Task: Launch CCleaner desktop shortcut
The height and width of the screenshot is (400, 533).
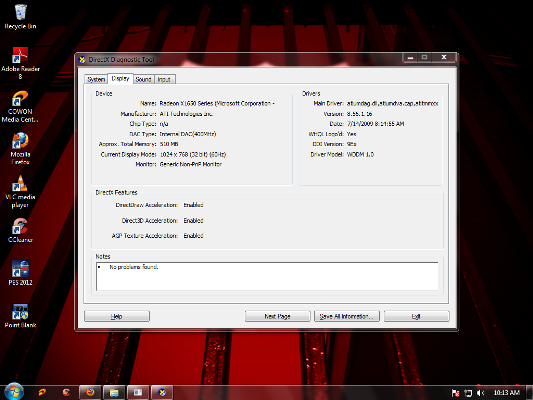Action: pos(20,230)
